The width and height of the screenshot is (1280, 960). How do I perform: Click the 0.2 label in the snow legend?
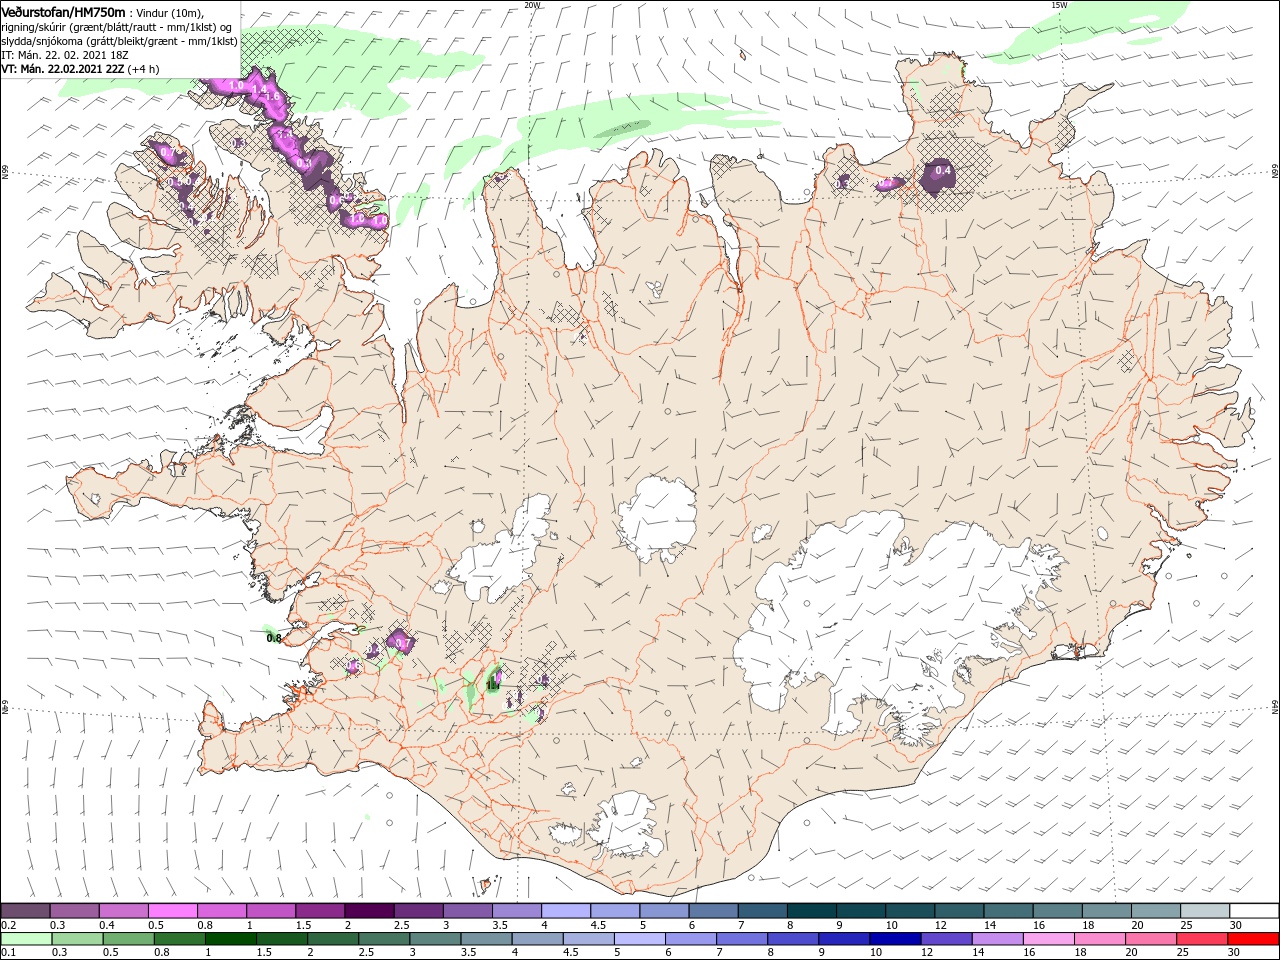(x=8, y=925)
